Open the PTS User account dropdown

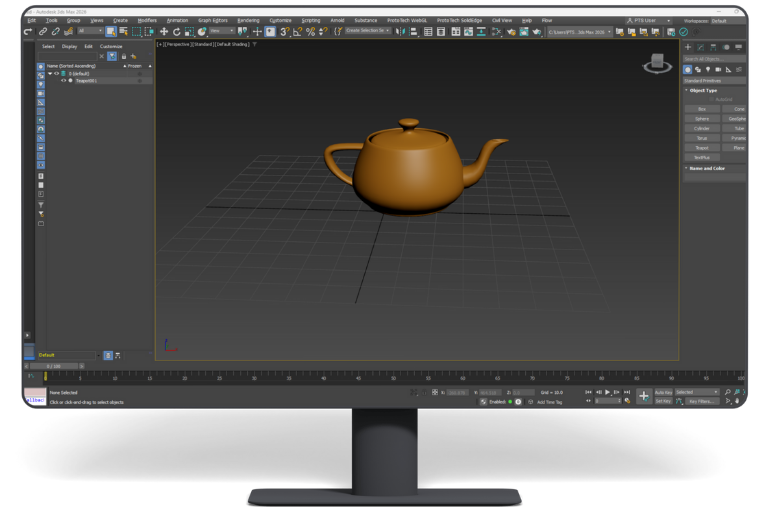[x=648, y=21]
